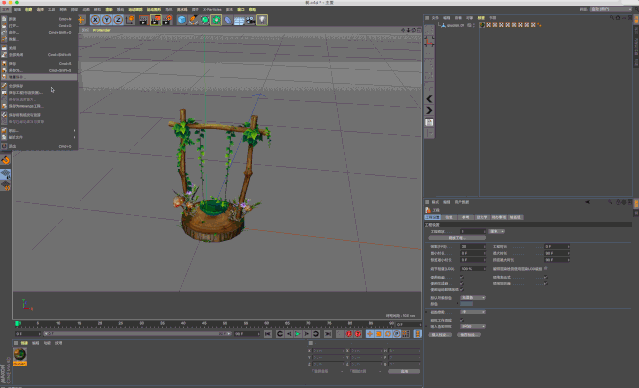The width and height of the screenshot is (639, 388).
Task: Click the Load Preset button
Action: point(440,335)
